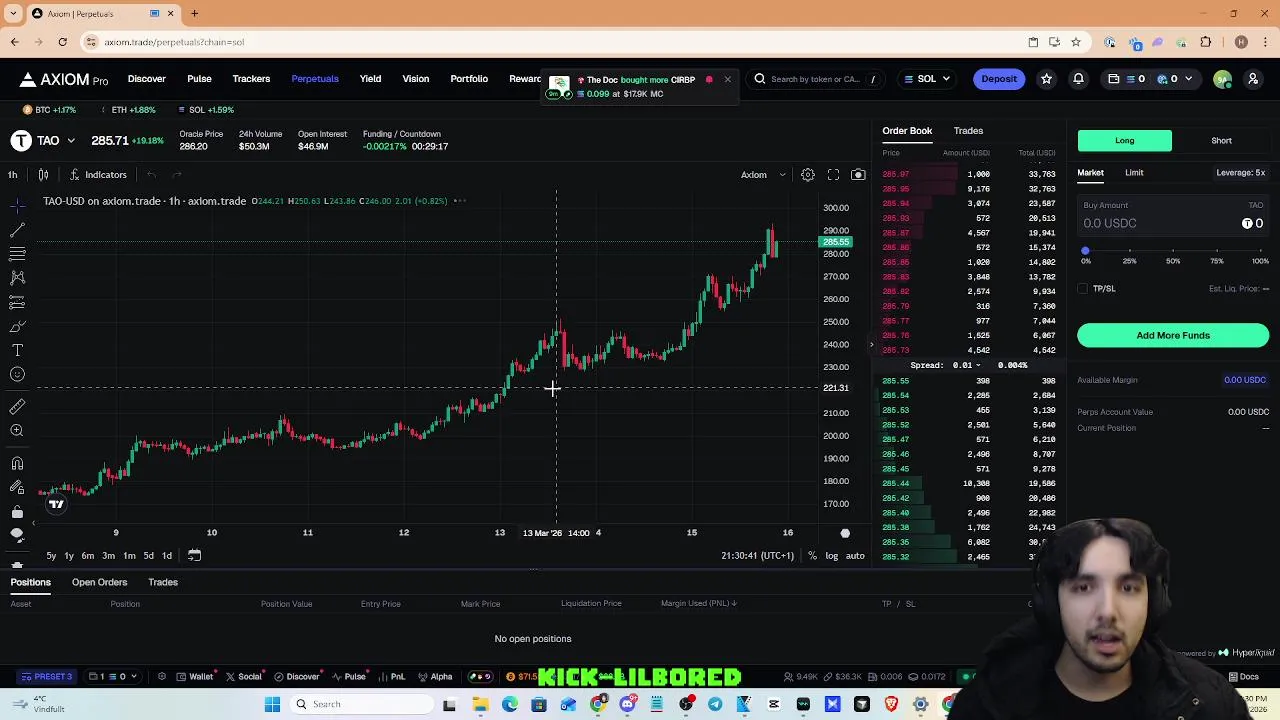Image resolution: width=1280 pixels, height=720 pixels.
Task: Click the Deposit button
Action: pyautogui.click(x=999, y=79)
